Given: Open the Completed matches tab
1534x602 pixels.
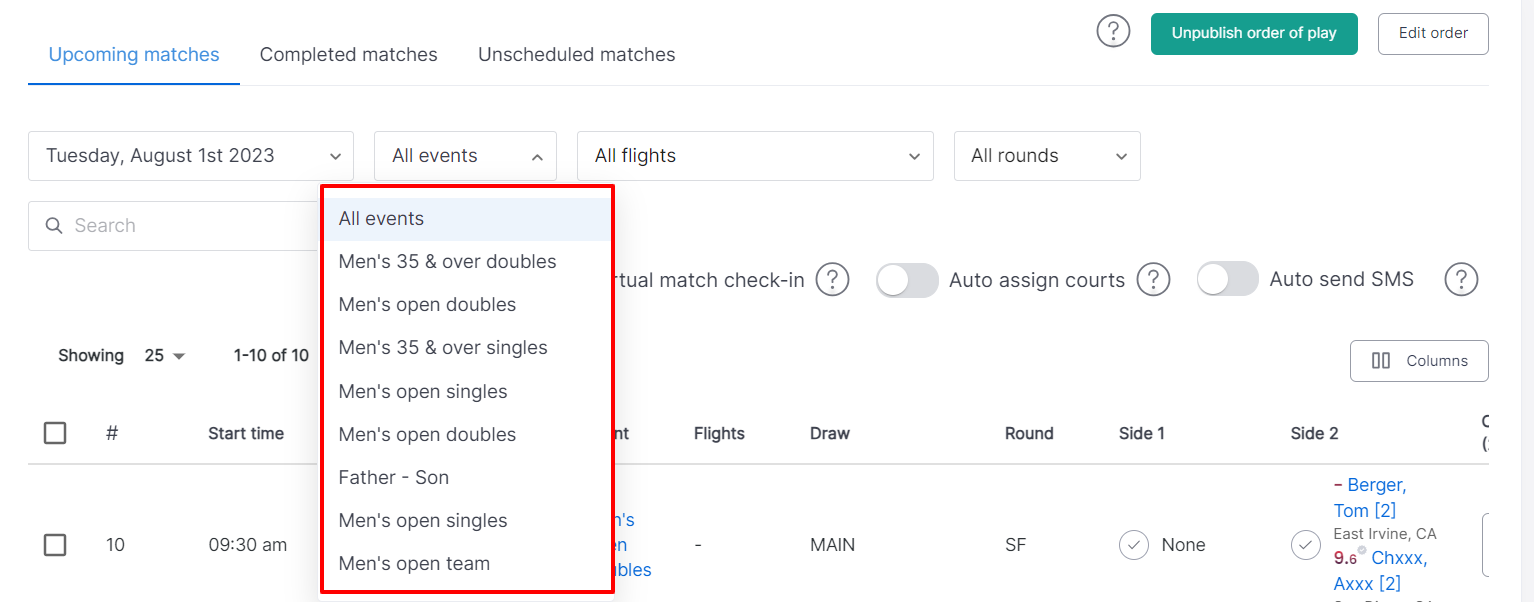Looking at the screenshot, I should click(x=348, y=55).
